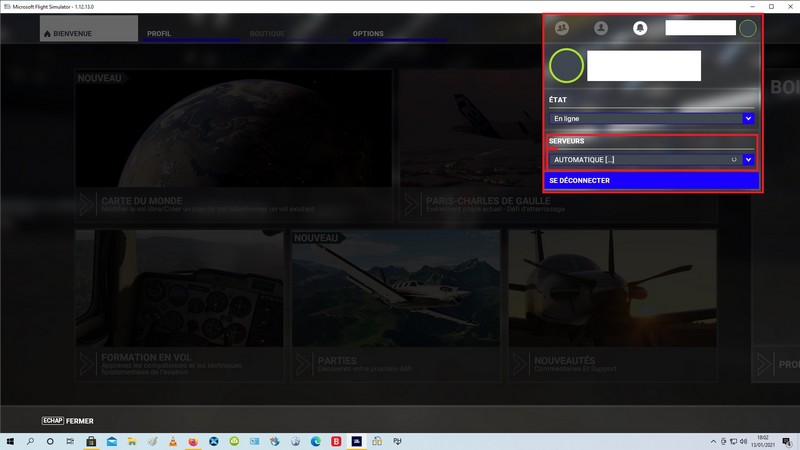Click the Flight Simulator taskbar icon
800x450 pixels.
point(357,441)
